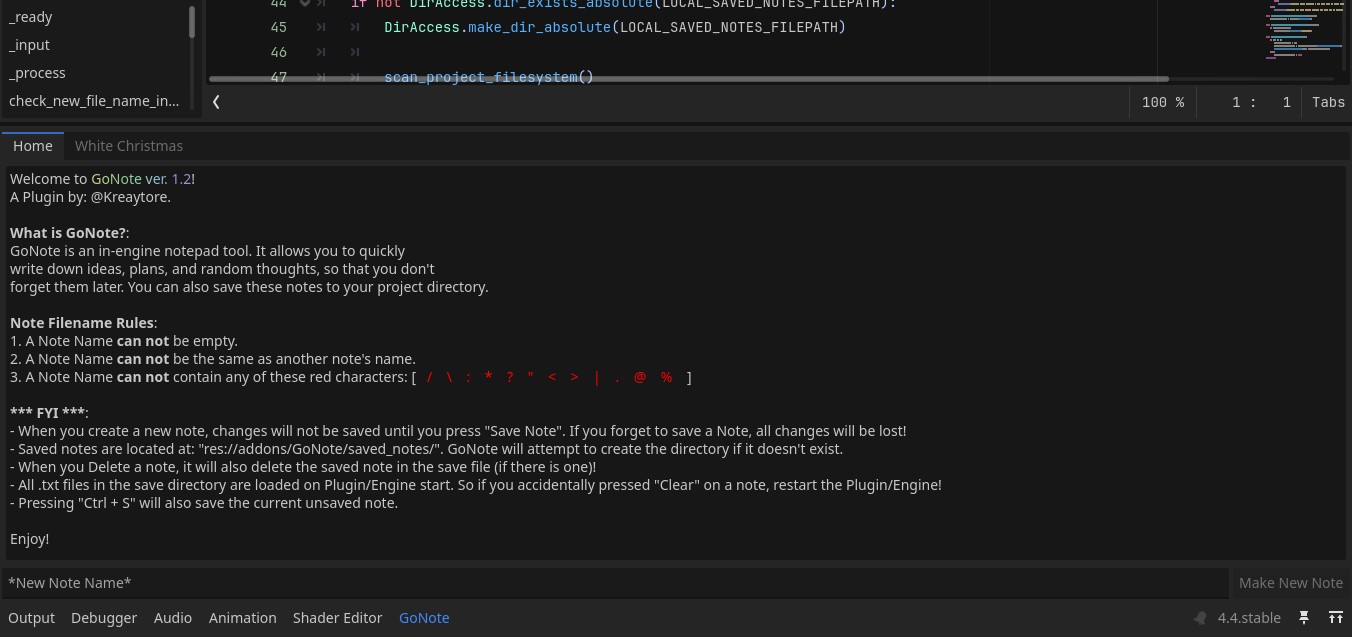Pin the bottom panel with pushpin icon
Image resolution: width=1352 pixels, height=637 pixels.
tap(1304, 618)
